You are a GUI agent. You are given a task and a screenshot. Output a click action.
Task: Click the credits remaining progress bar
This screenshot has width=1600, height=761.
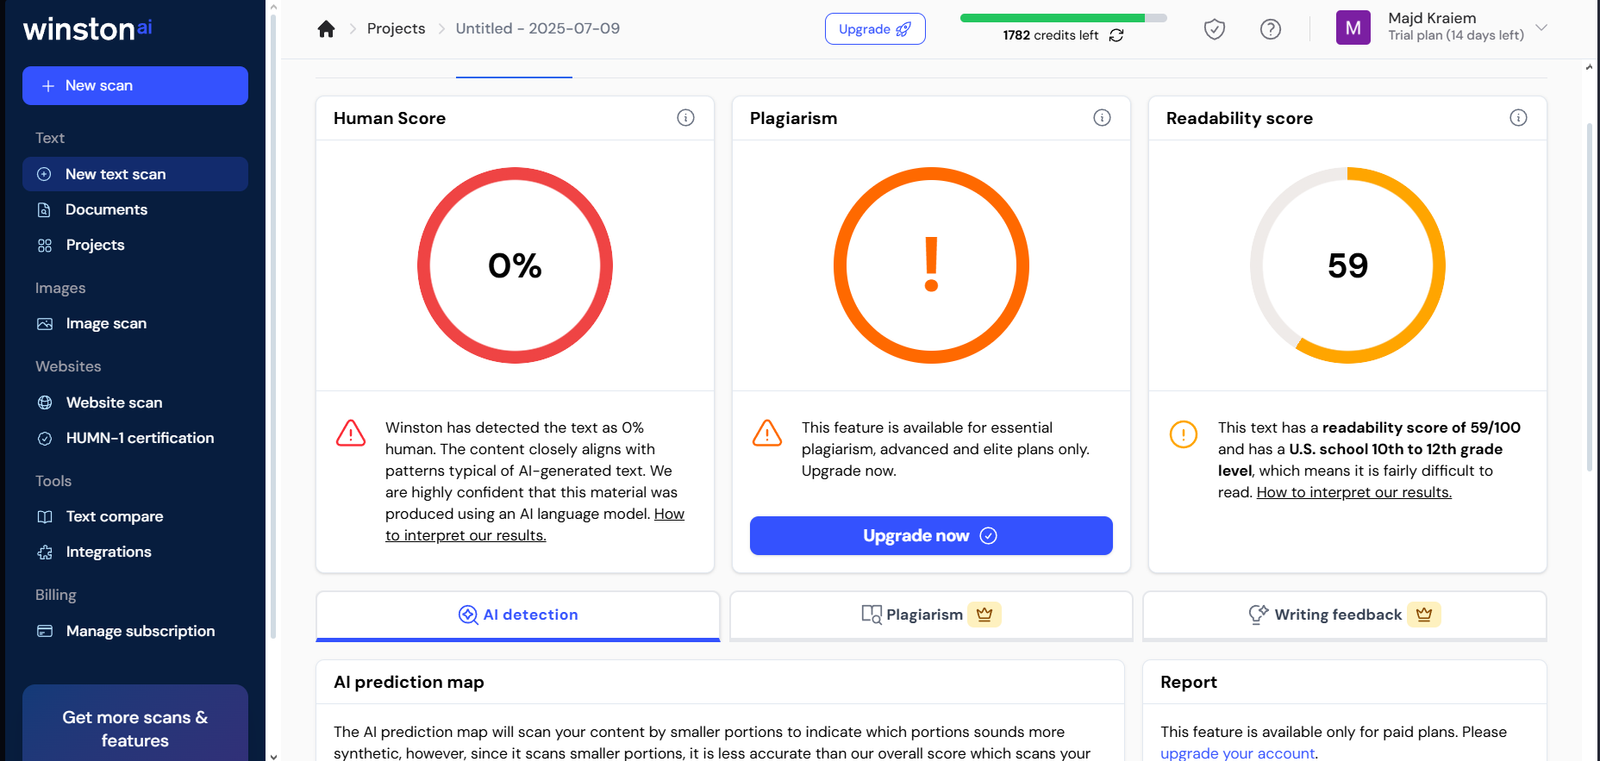click(x=1062, y=18)
